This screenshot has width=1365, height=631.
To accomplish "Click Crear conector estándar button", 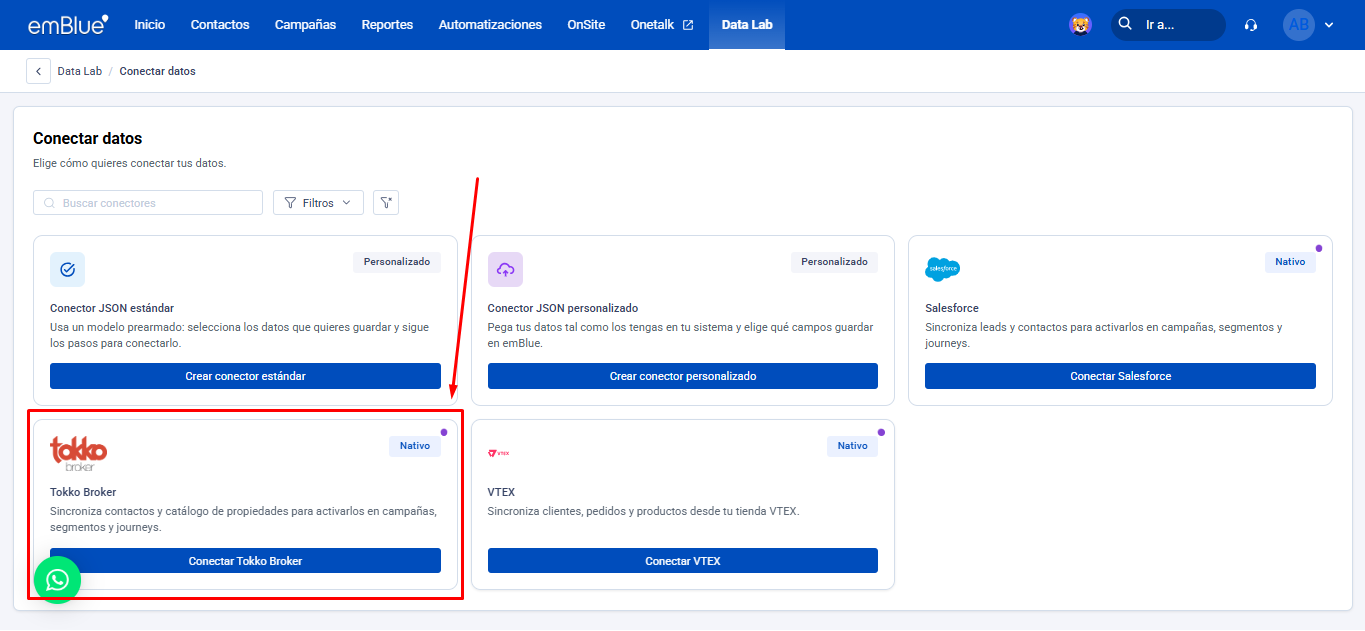I will (x=245, y=376).
